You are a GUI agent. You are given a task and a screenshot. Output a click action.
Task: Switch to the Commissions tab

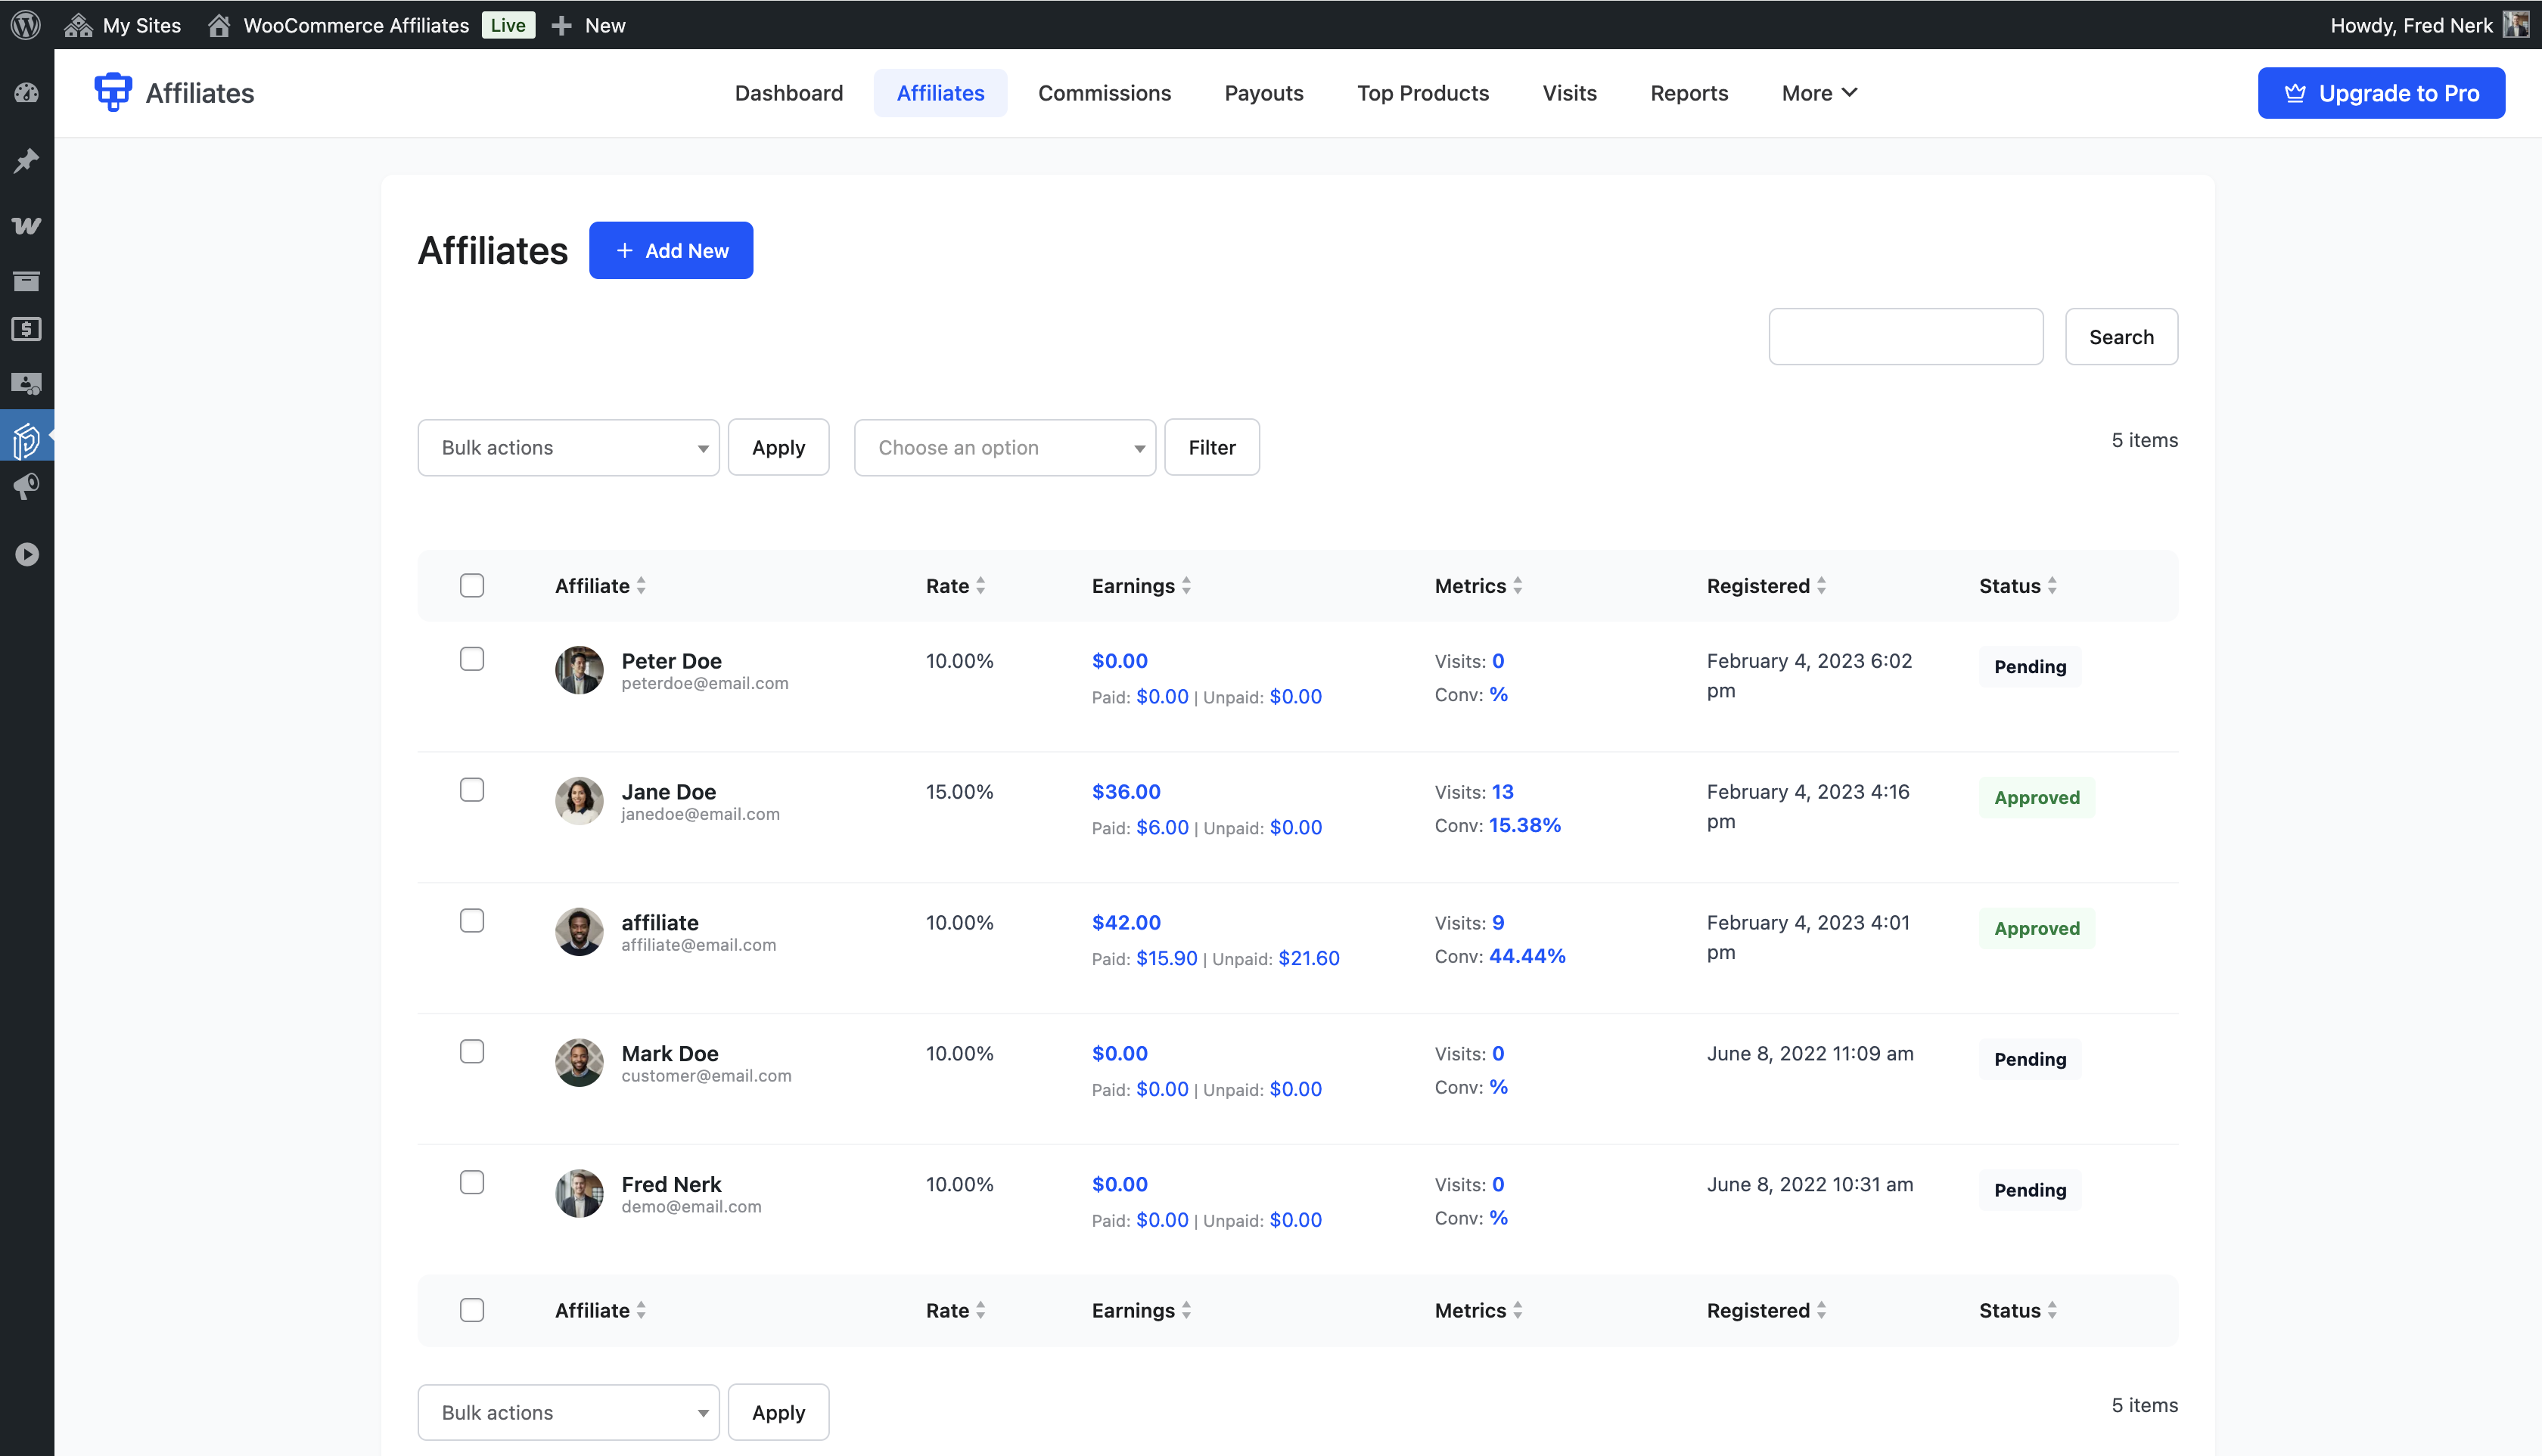coord(1104,92)
